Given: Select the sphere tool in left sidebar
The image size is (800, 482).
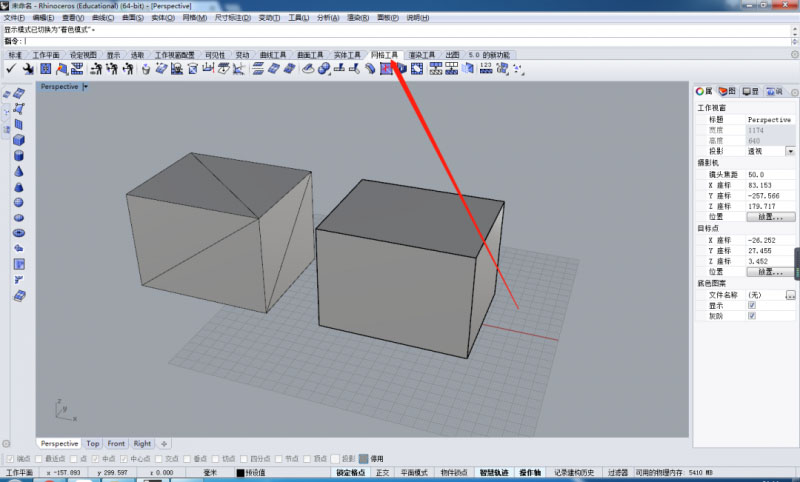Looking at the screenshot, I should tap(19, 202).
